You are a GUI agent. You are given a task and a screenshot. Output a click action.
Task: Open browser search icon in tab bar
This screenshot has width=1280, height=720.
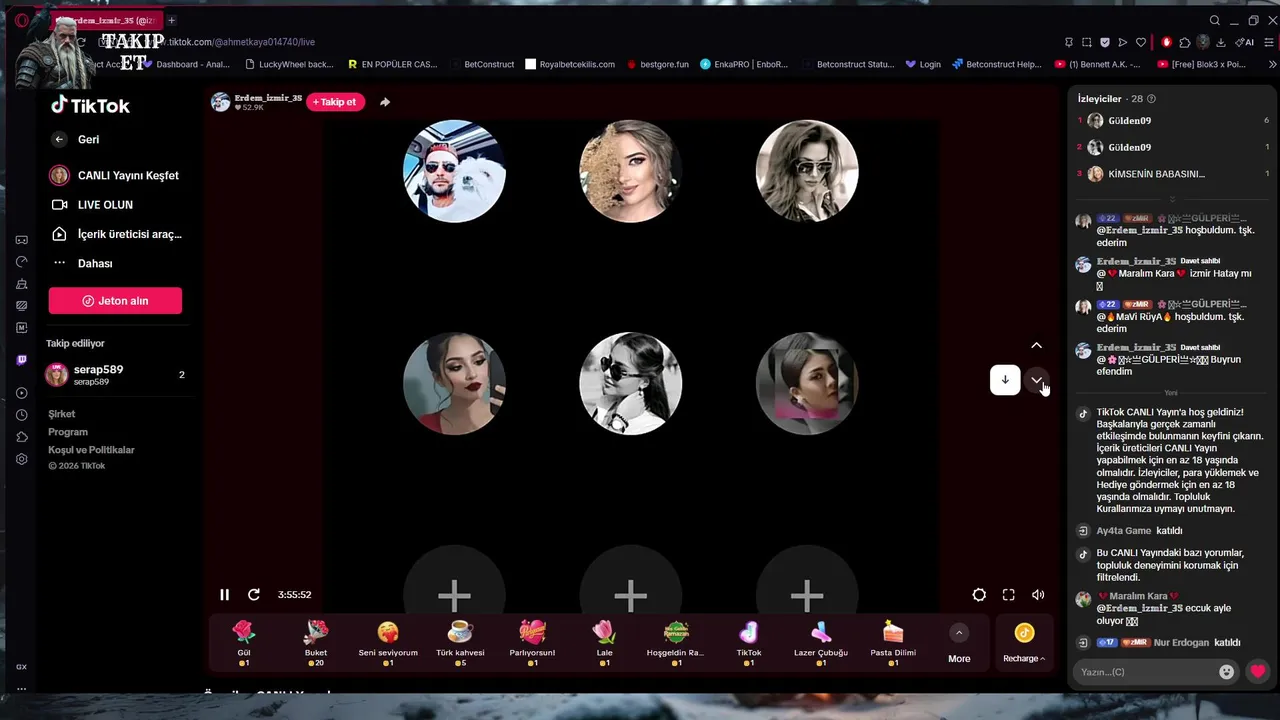(1215, 20)
